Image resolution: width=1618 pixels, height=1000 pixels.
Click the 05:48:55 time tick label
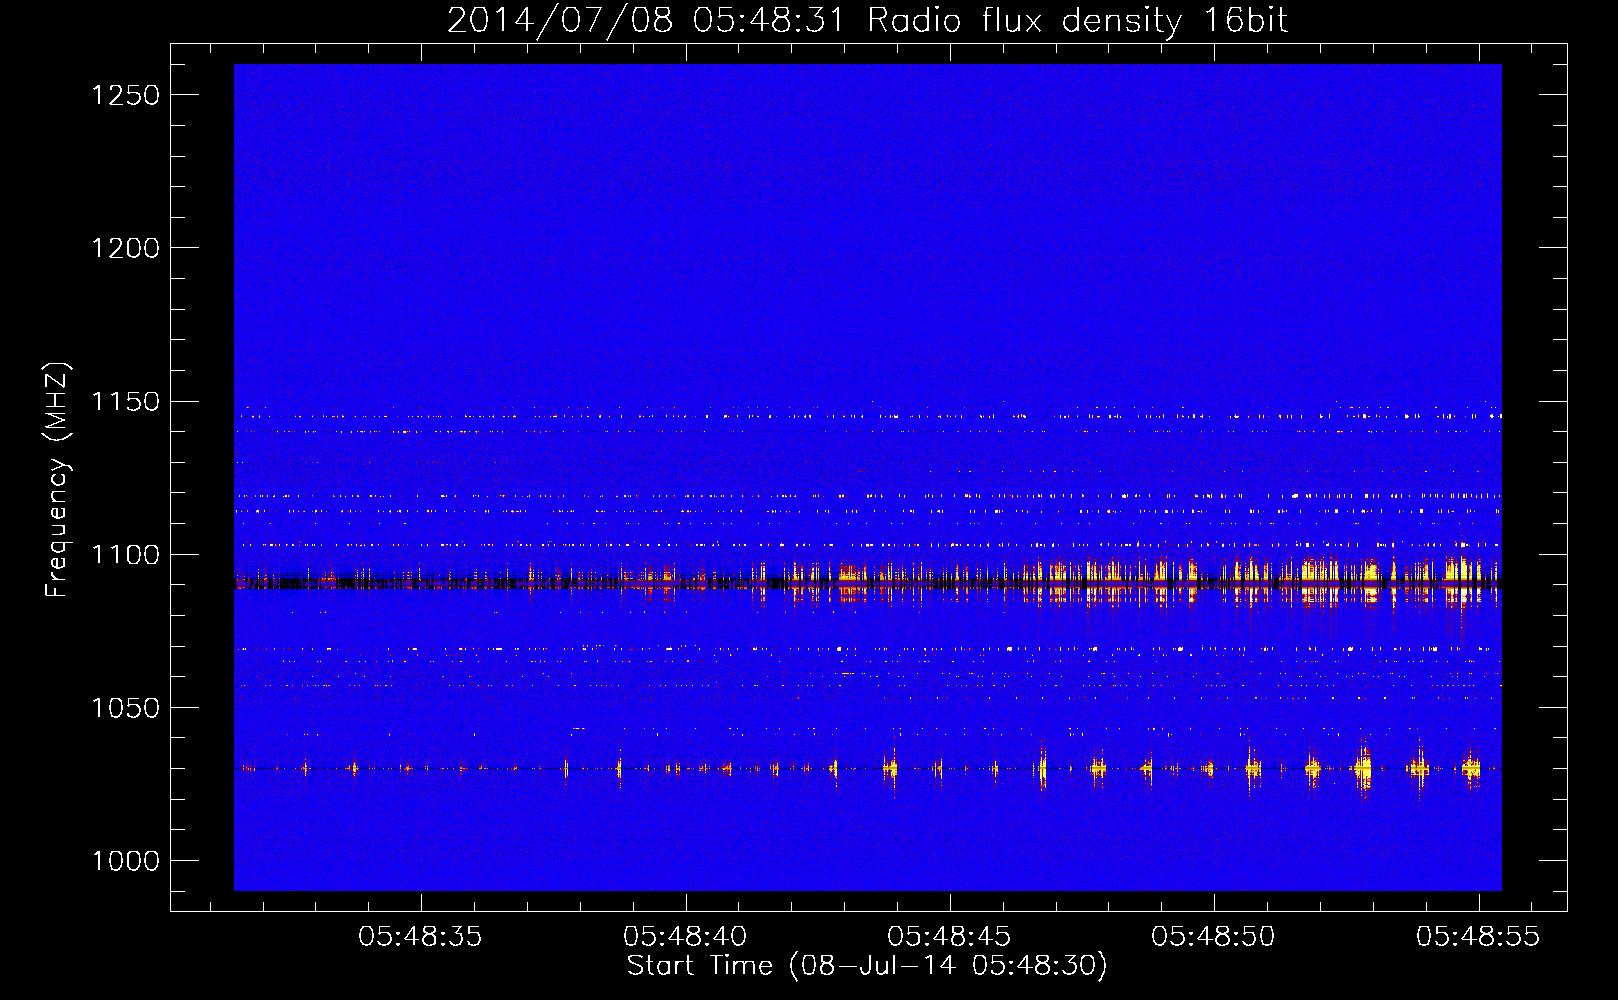[x=1478, y=937]
